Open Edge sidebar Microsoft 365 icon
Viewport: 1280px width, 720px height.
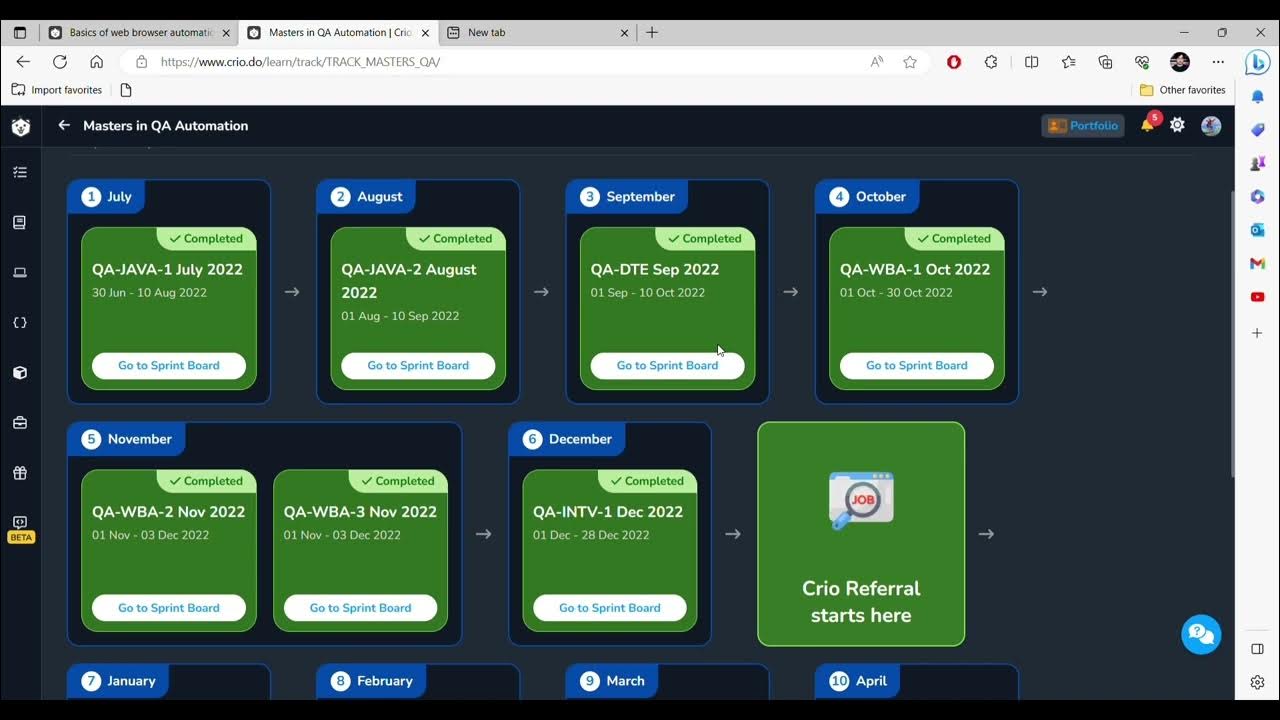click(1258, 196)
